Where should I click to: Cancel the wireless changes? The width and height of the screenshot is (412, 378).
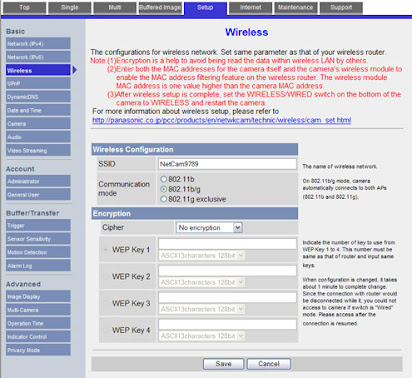269,364
